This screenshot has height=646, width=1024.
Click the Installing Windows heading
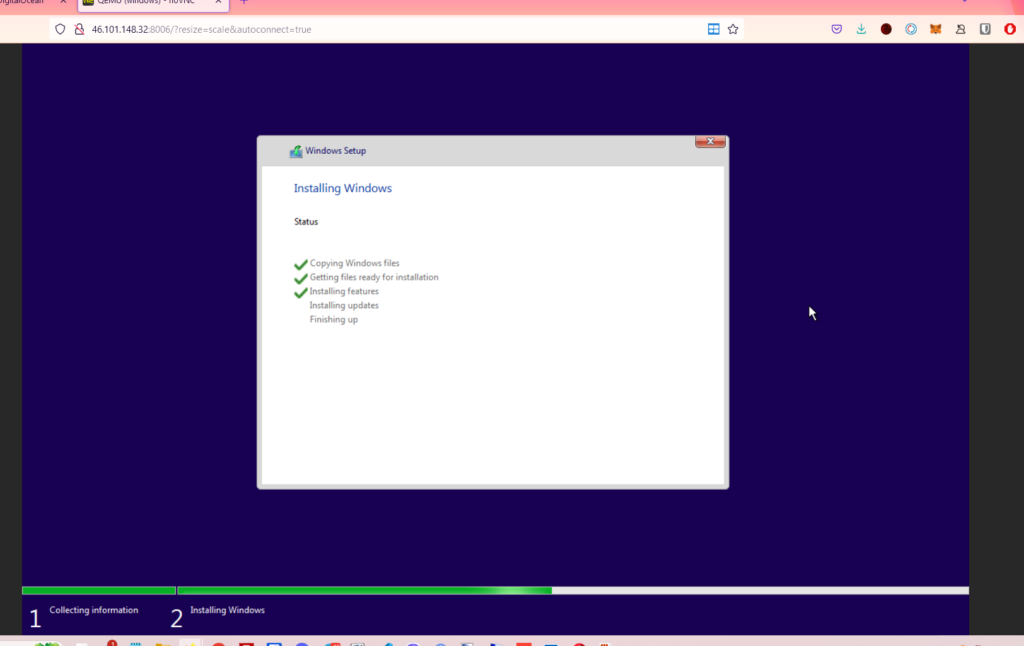click(x=343, y=188)
